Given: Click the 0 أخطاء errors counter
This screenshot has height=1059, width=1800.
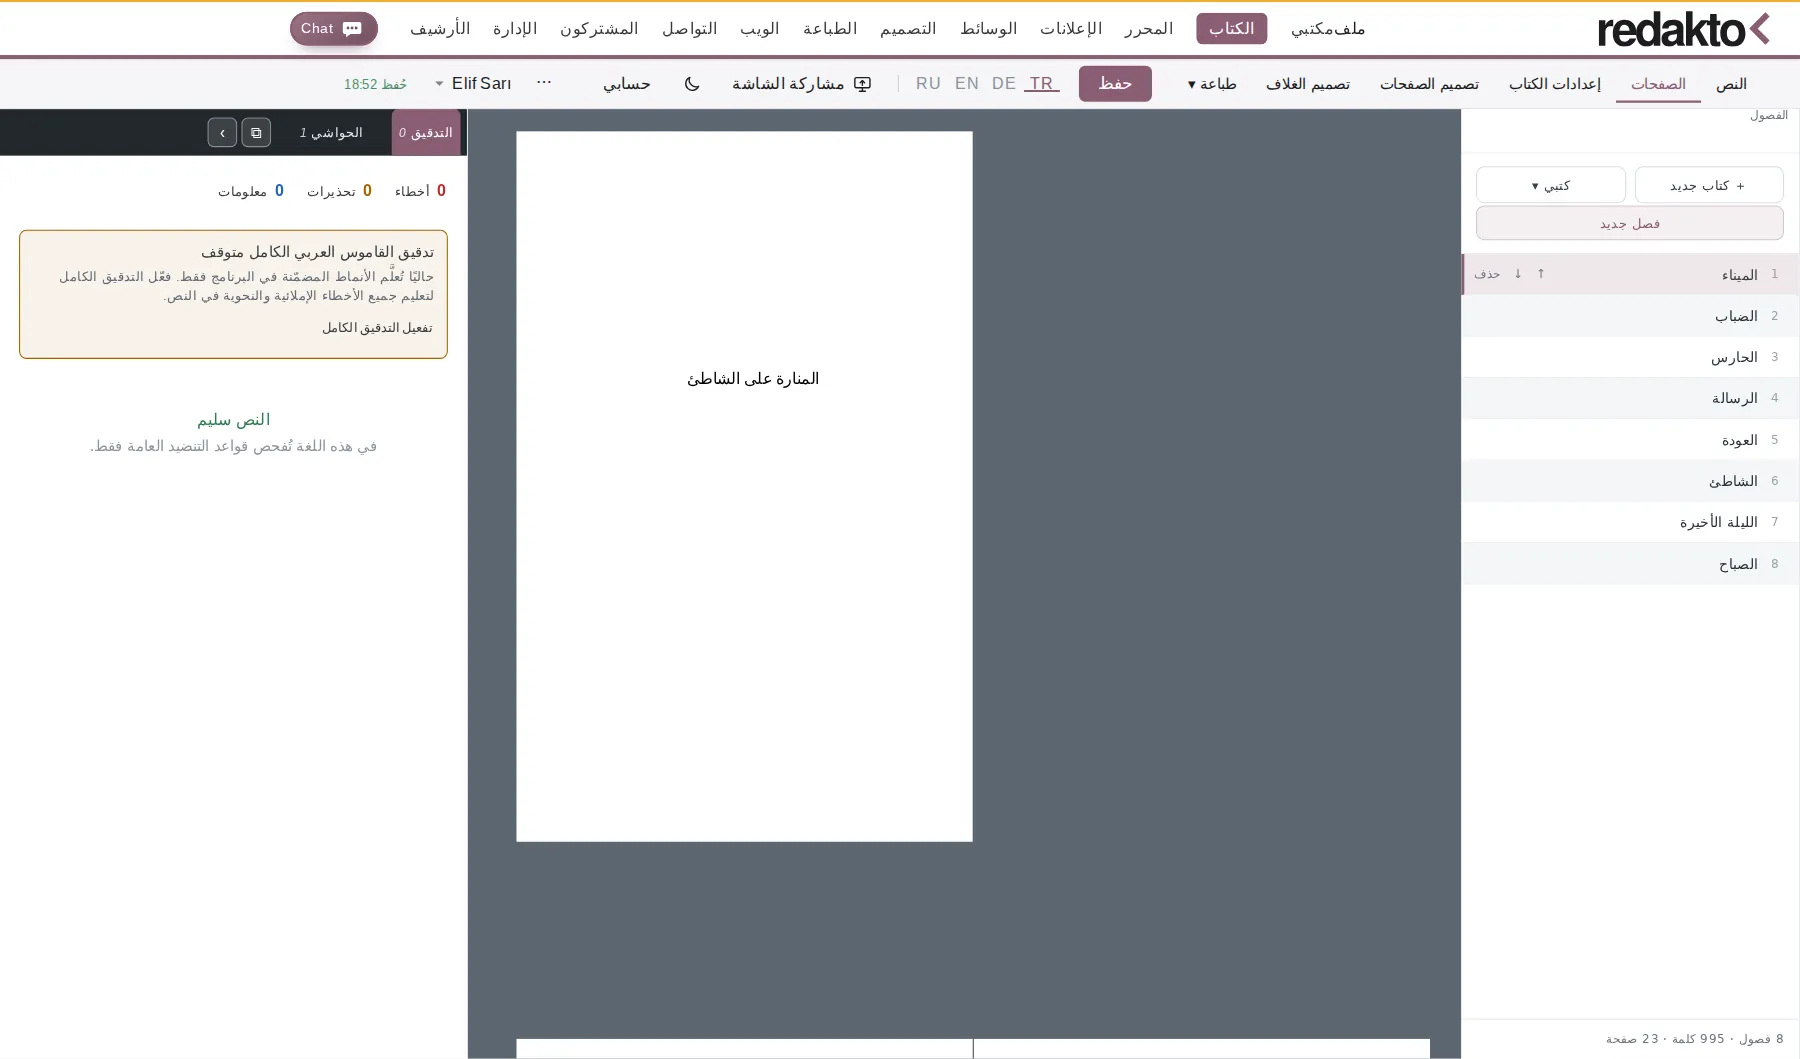Looking at the screenshot, I should click(x=420, y=191).
